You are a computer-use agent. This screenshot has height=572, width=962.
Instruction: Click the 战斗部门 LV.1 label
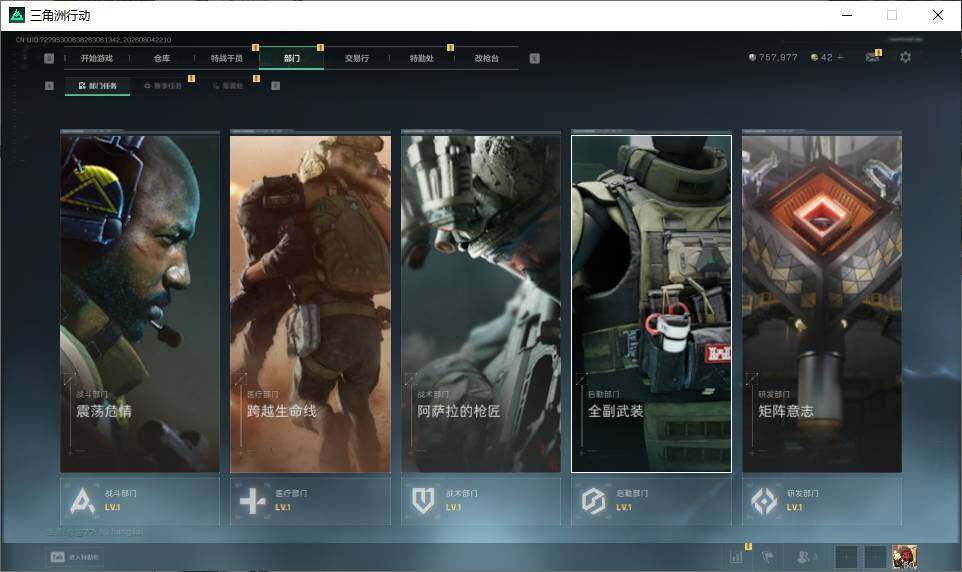[112, 508]
